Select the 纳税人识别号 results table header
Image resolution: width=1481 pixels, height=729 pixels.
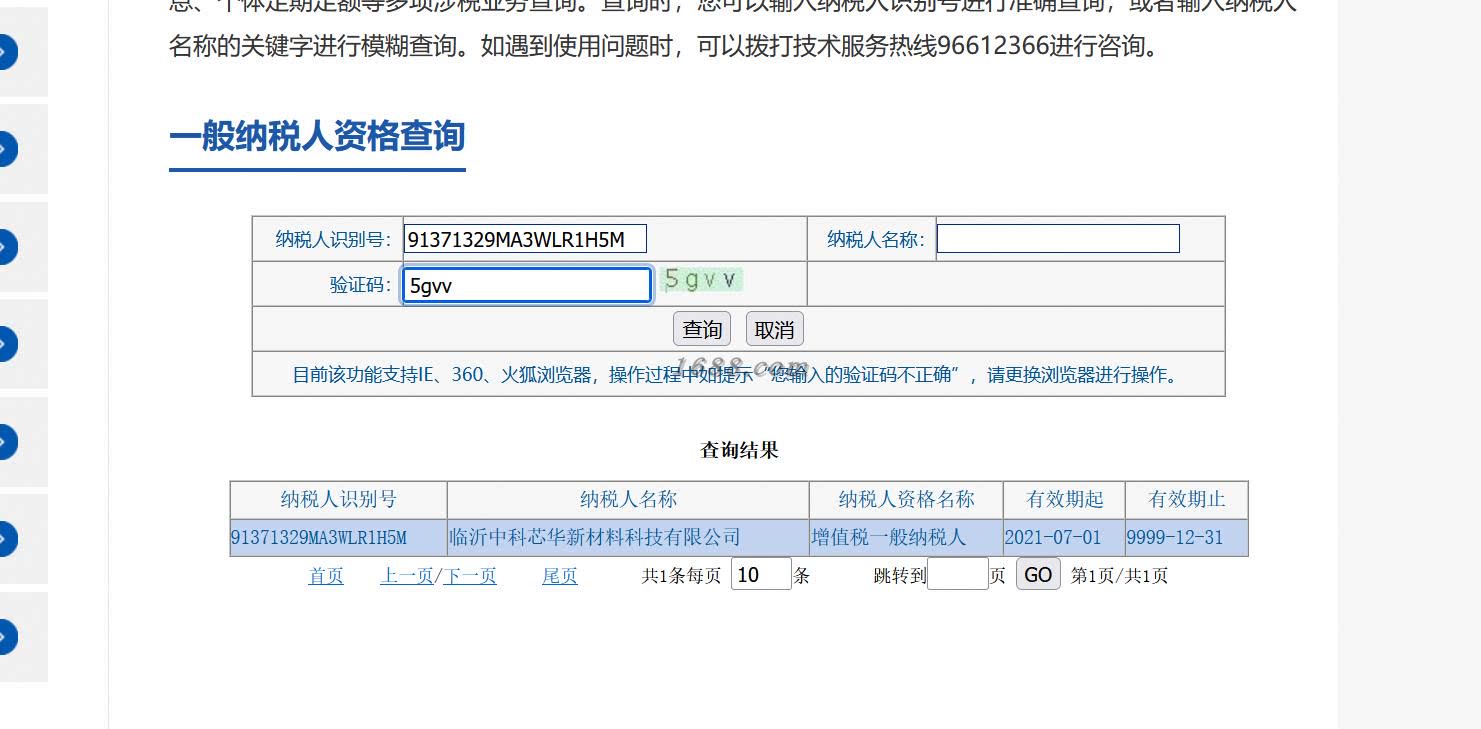tap(339, 500)
